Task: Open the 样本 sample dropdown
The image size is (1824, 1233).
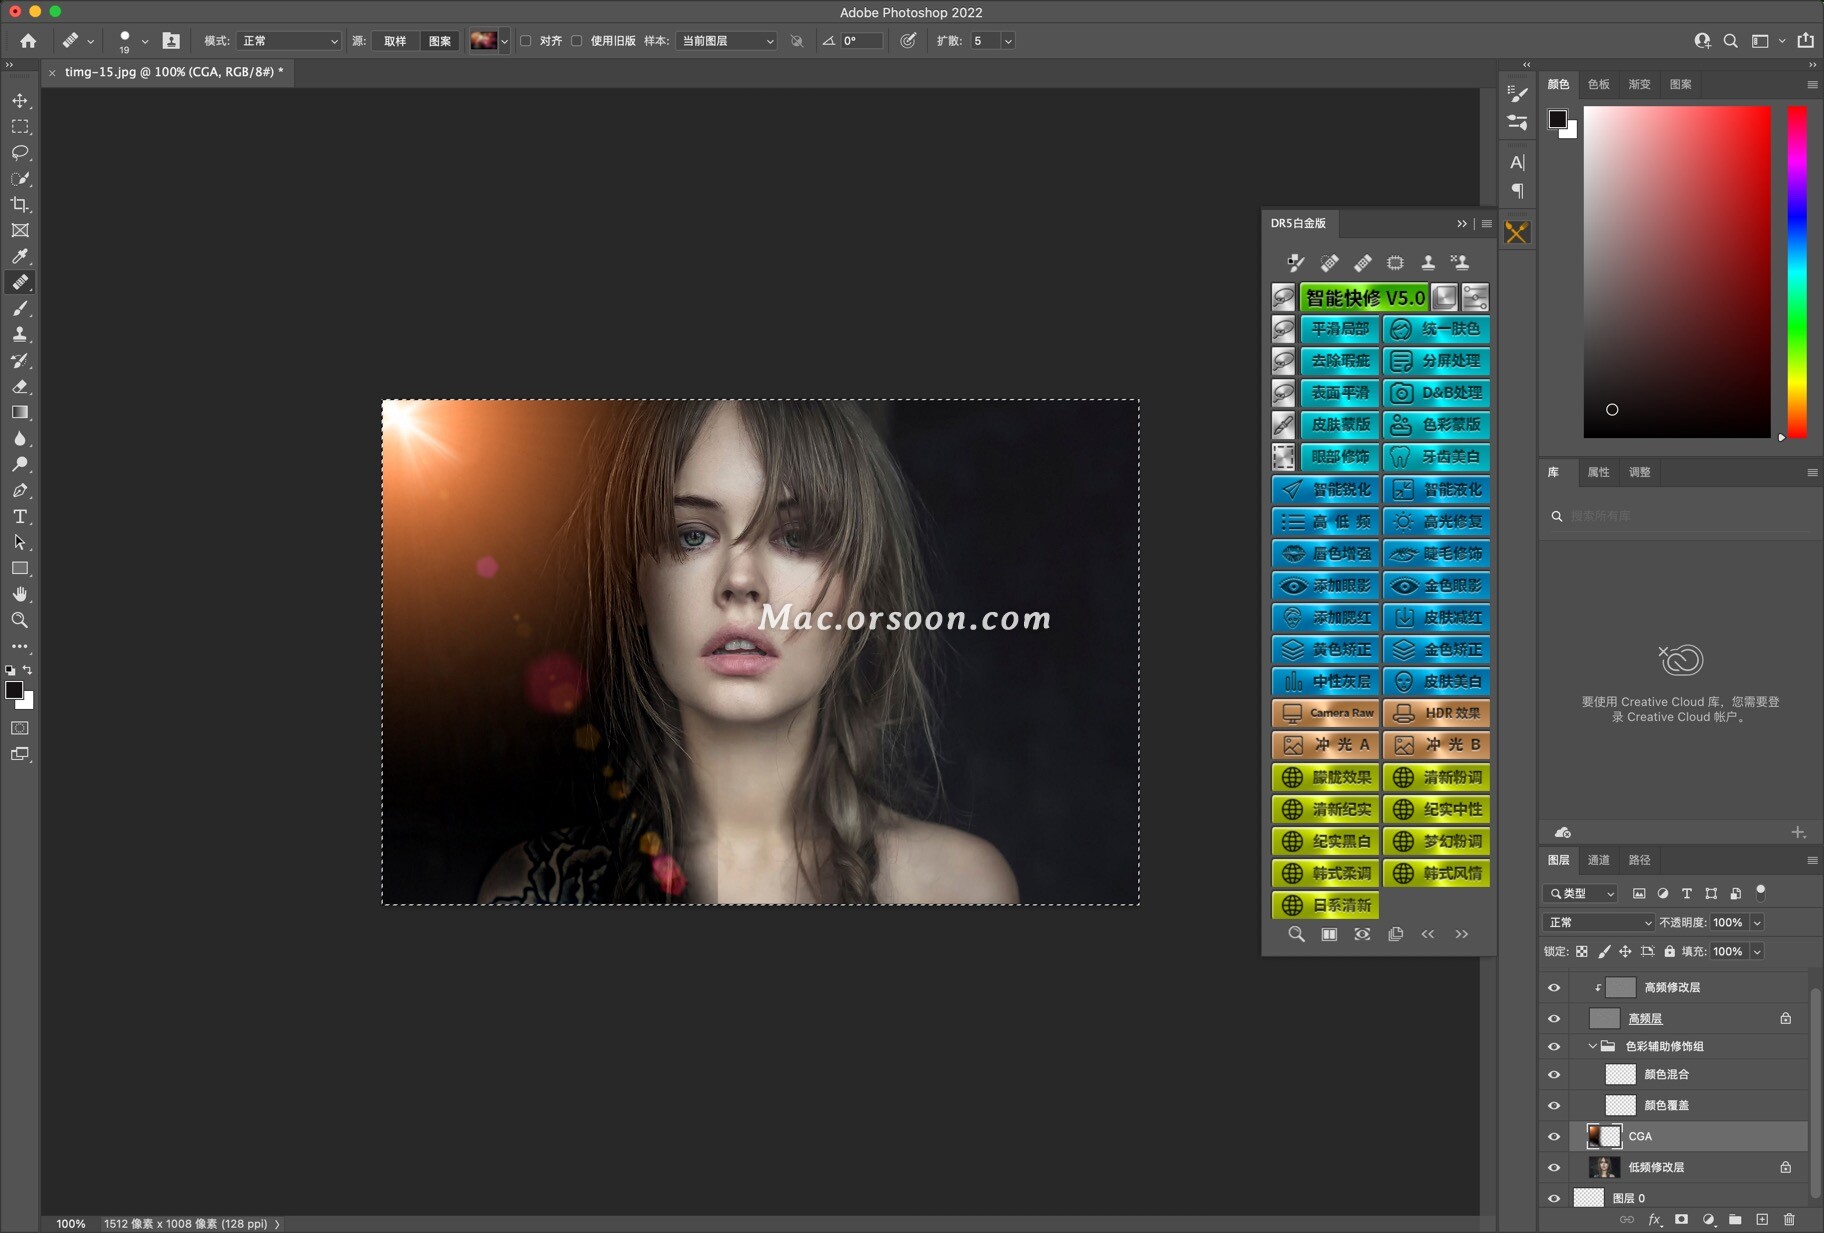Action: 727,41
